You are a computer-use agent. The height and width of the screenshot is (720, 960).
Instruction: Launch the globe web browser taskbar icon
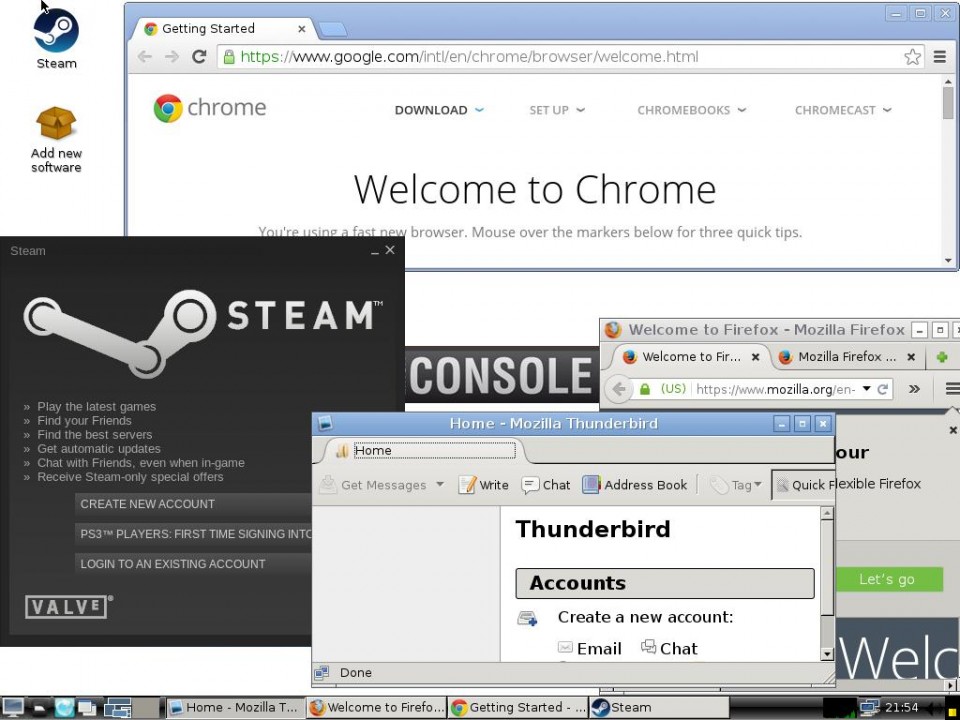[63, 708]
